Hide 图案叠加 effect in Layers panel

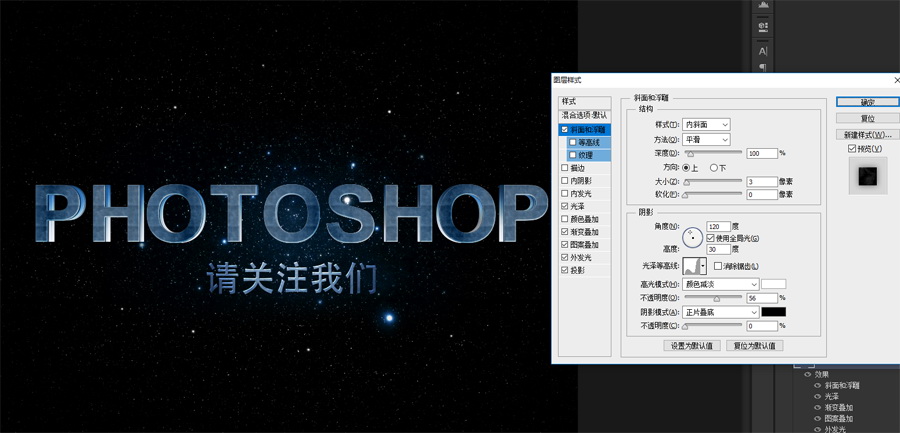[x=817, y=418]
